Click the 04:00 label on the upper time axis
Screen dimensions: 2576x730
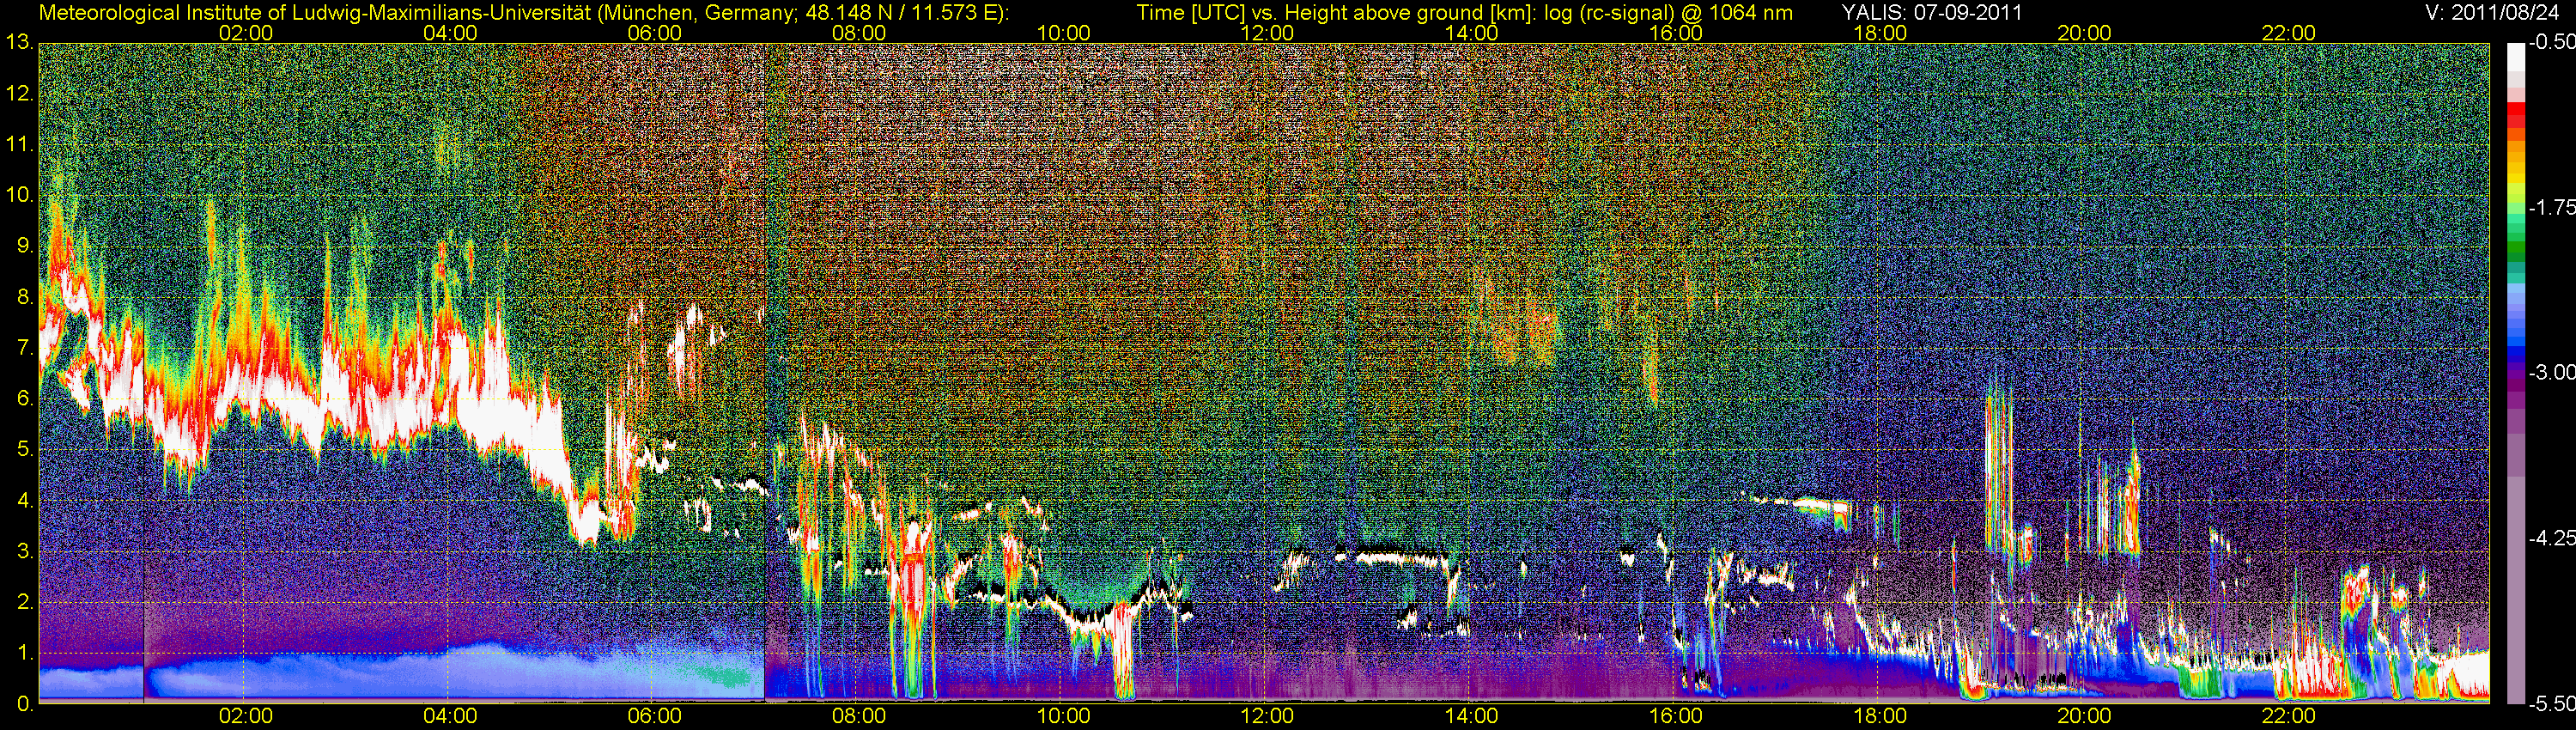(x=450, y=33)
